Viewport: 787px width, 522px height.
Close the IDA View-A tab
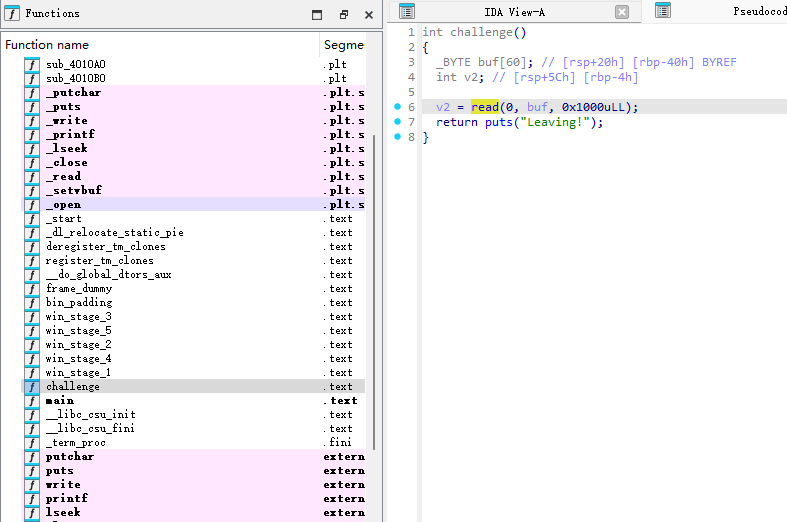point(622,12)
